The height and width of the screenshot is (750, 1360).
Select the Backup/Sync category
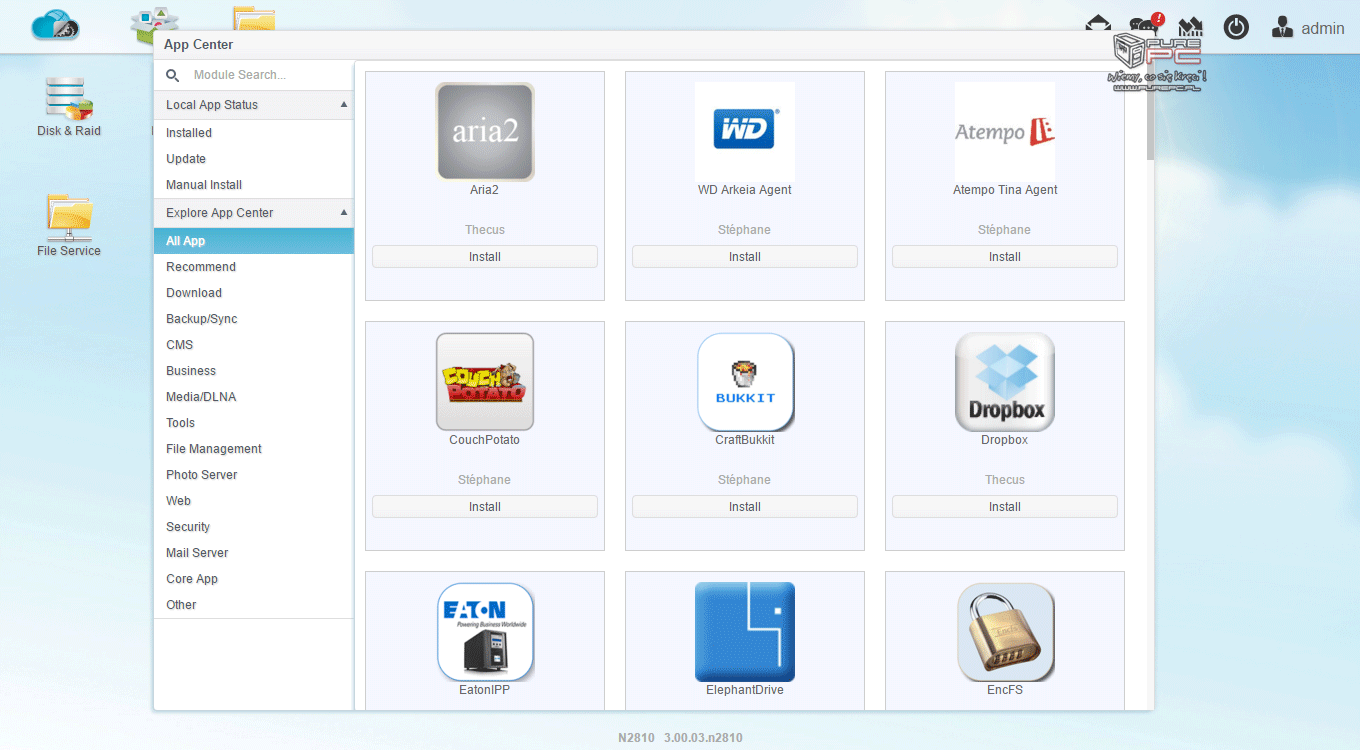pos(202,319)
